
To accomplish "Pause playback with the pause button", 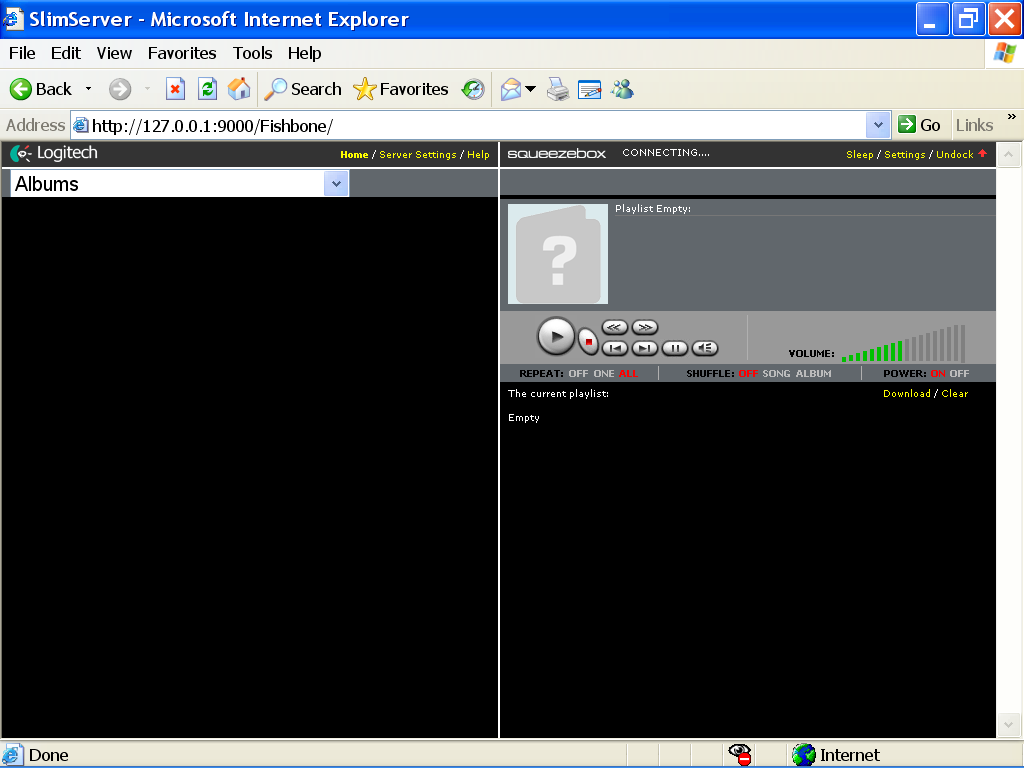I will click(675, 348).
